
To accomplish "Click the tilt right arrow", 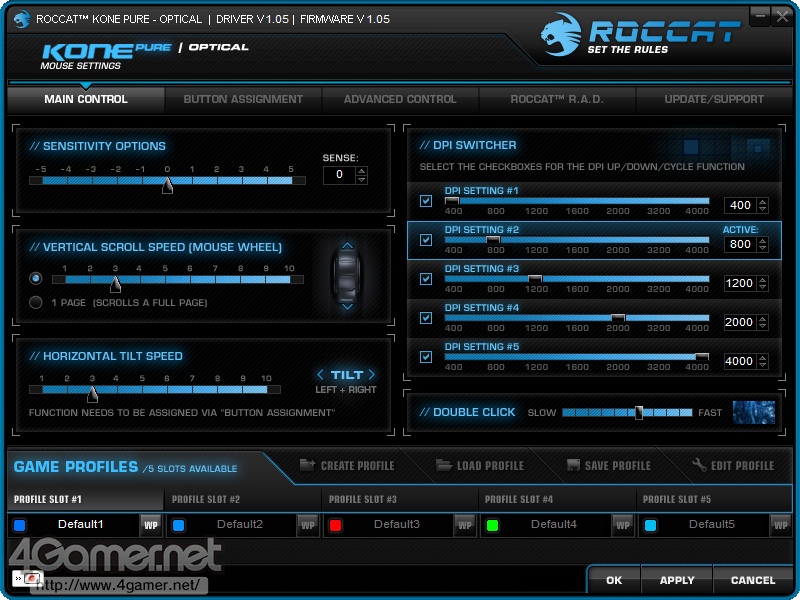I will point(371,375).
